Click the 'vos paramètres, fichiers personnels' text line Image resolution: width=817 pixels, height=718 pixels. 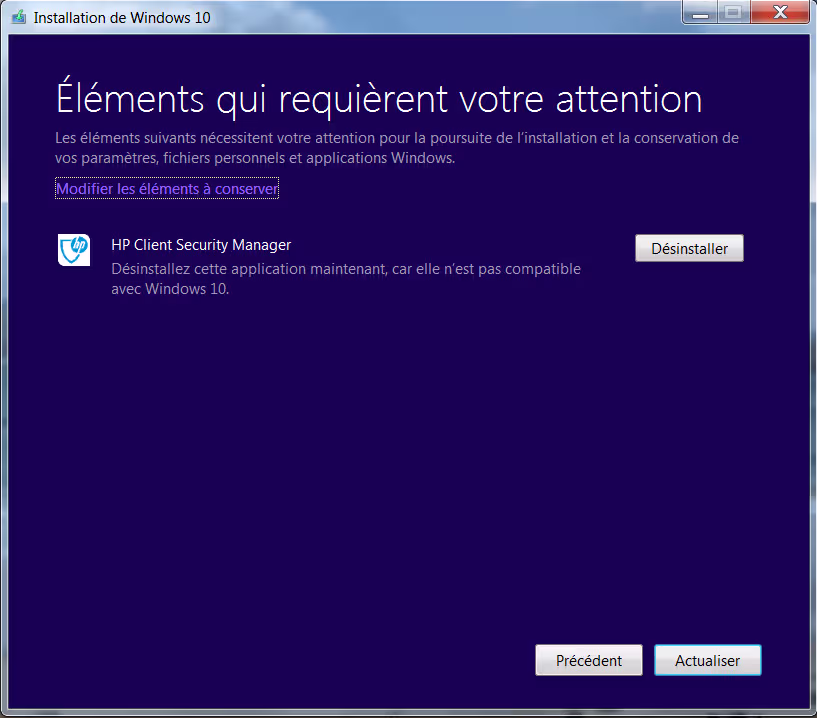pos(255,158)
